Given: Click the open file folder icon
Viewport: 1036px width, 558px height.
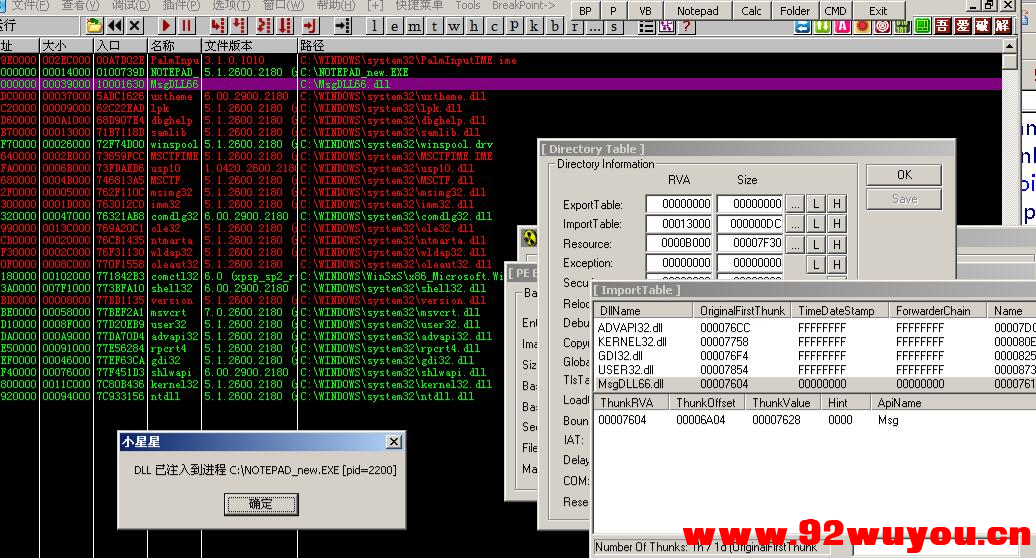Looking at the screenshot, I should [94, 26].
